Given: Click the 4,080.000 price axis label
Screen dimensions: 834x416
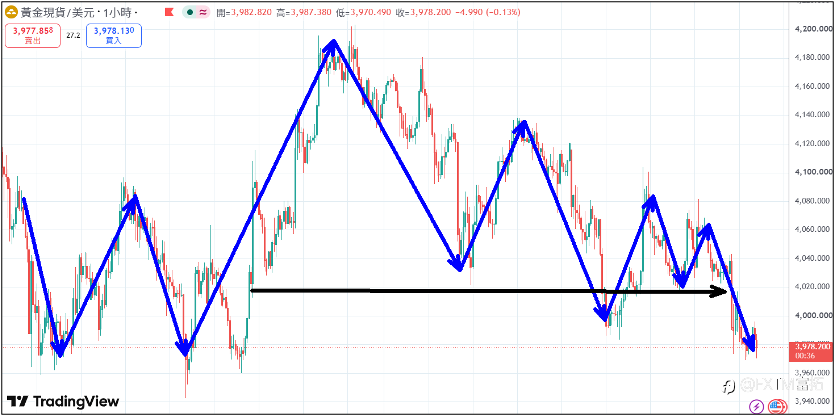Looking at the screenshot, I should point(812,201).
